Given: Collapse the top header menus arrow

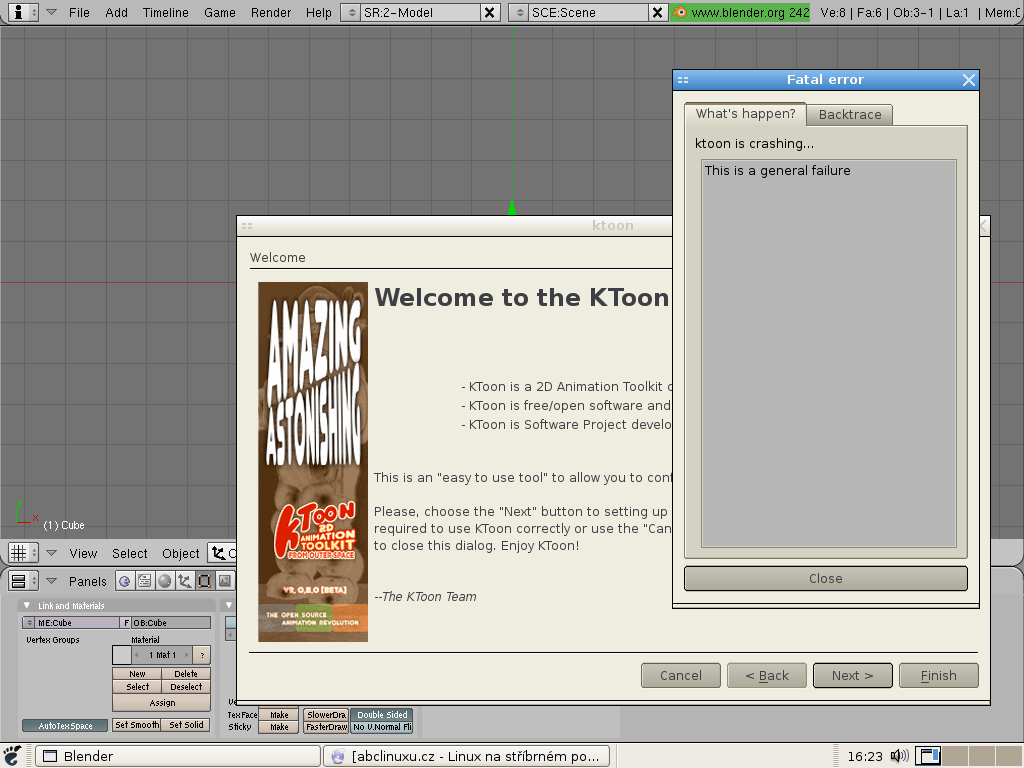Looking at the screenshot, I should (52, 12).
